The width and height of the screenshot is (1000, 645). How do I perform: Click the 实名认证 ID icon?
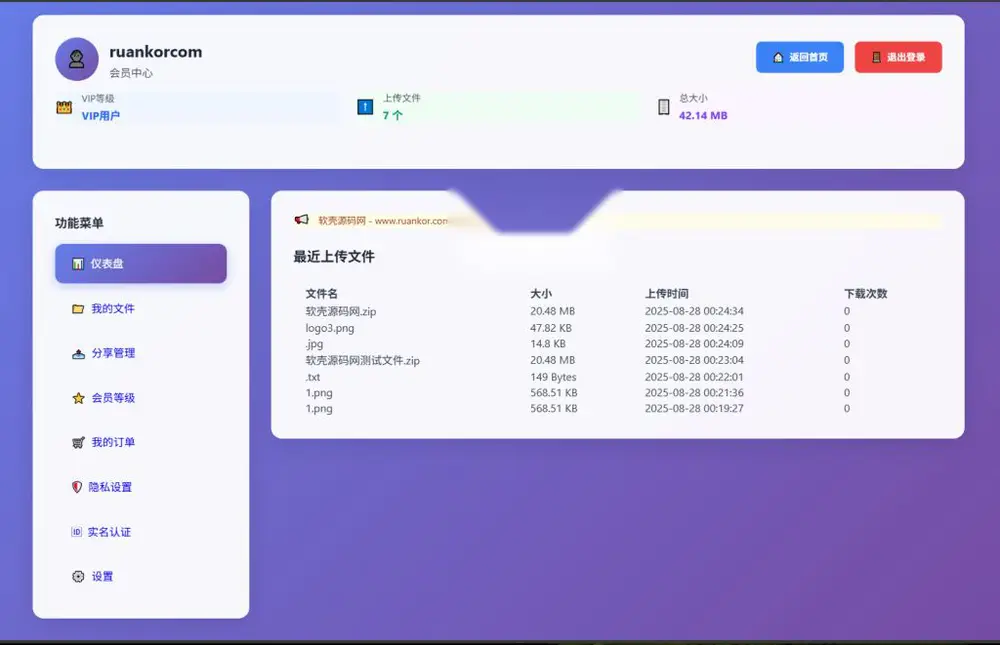point(77,531)
